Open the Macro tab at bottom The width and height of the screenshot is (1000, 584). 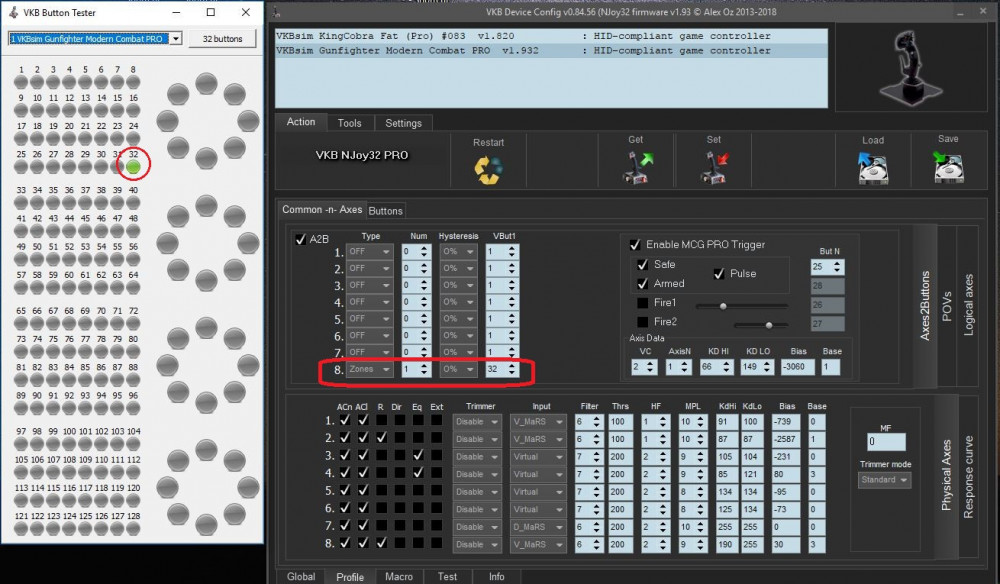tap(399, 577)
